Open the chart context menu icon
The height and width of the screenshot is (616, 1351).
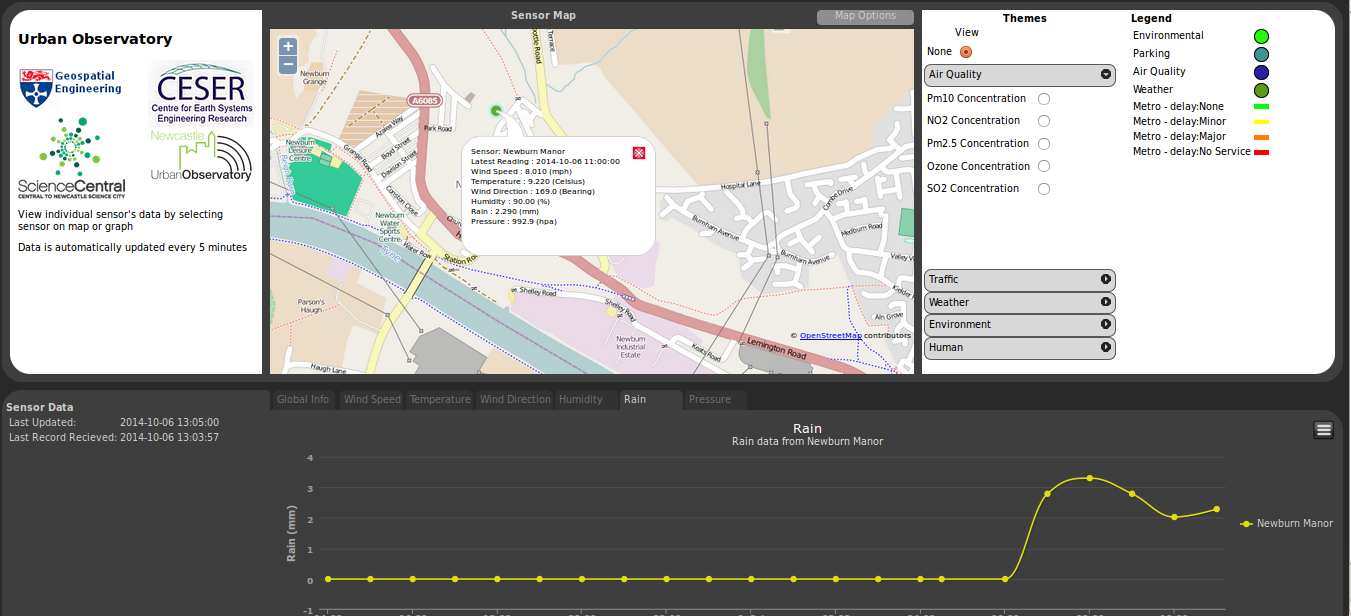1323,430
